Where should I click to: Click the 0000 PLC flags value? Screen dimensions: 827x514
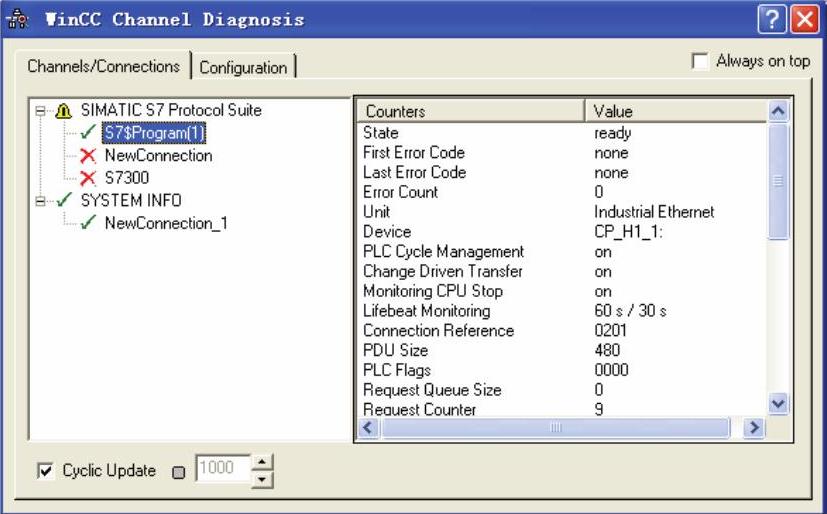(611, 370)
